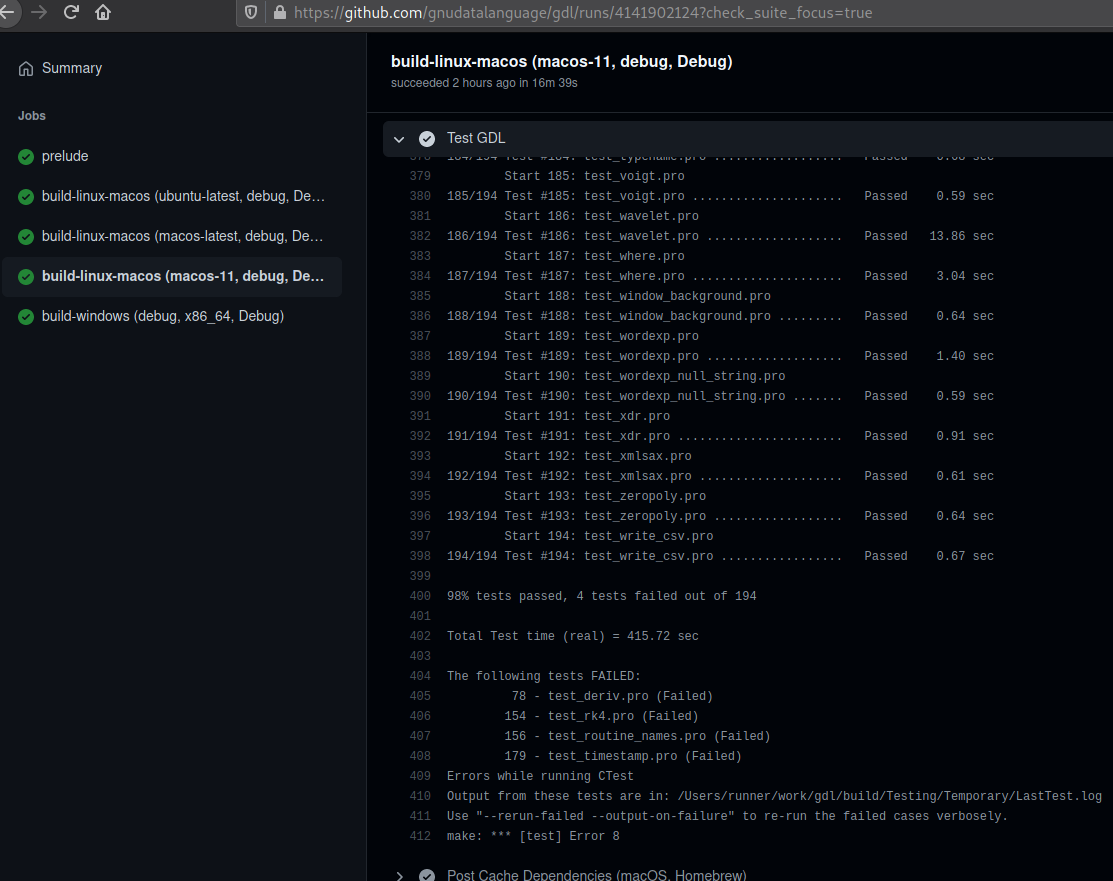Click the browser forward arrow

tap(38, 12)
